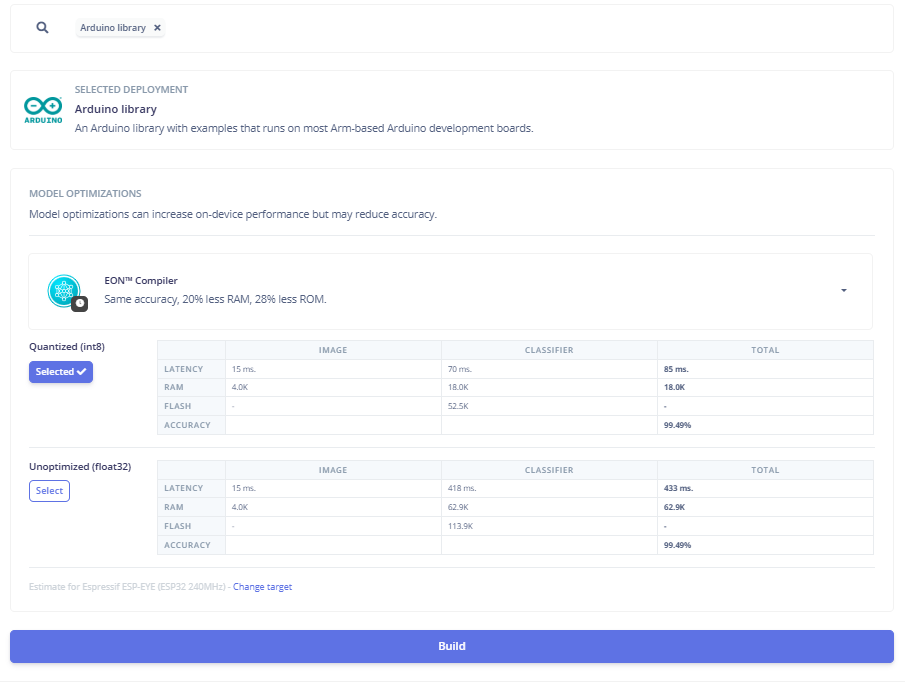
Task: Click the EON Compiler circular icon
Action: [x=64, y=290]
